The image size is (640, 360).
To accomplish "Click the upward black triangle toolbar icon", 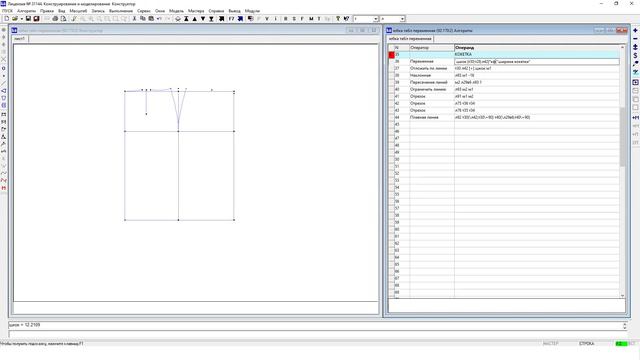I will [194, 19].
